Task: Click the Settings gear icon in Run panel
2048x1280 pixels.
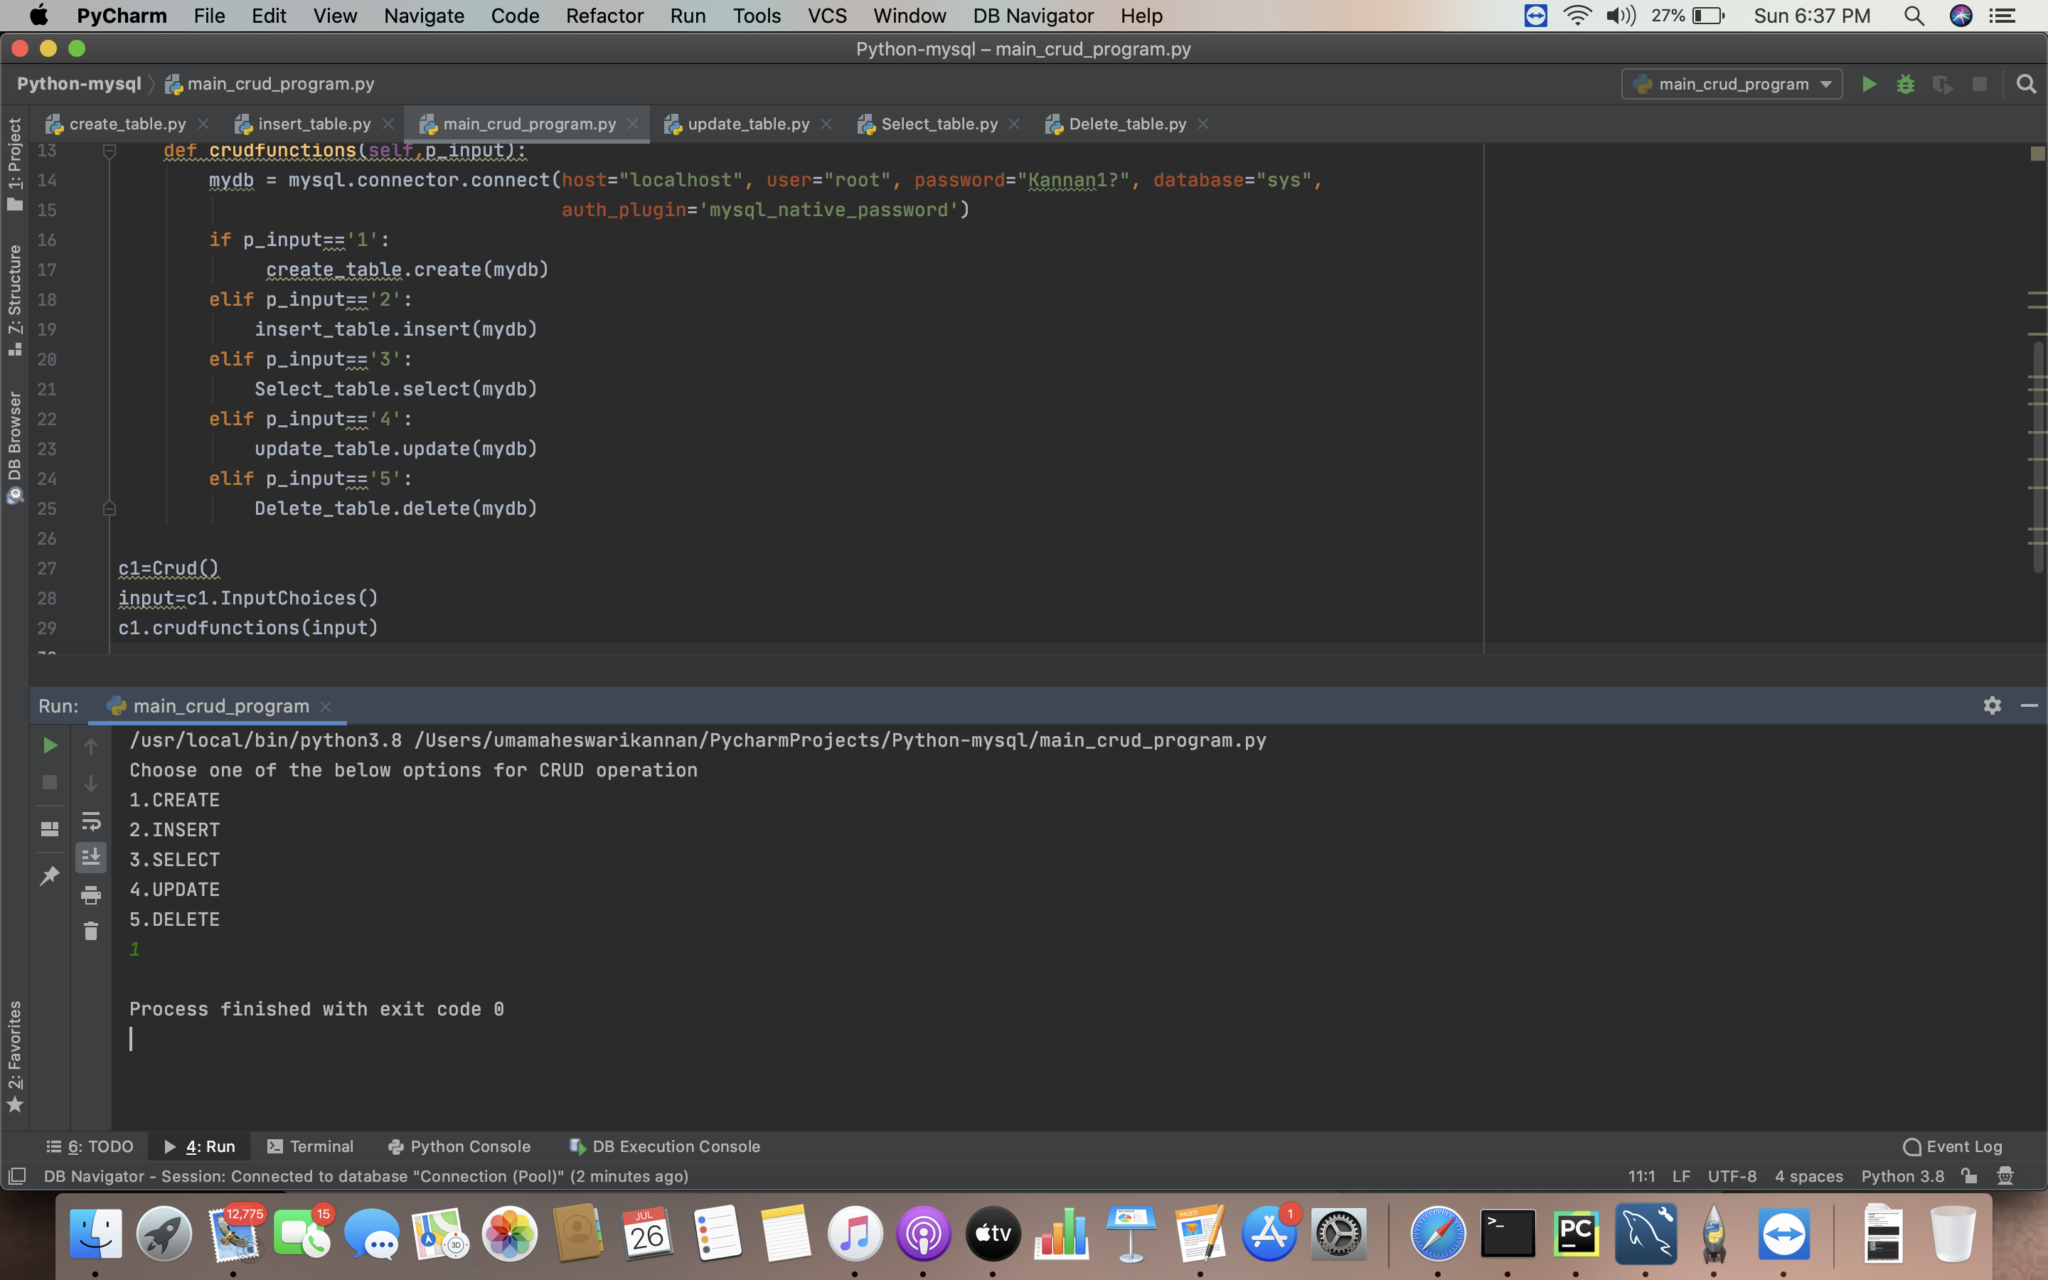Action: pyautogui.click(x=1992, y=705)
